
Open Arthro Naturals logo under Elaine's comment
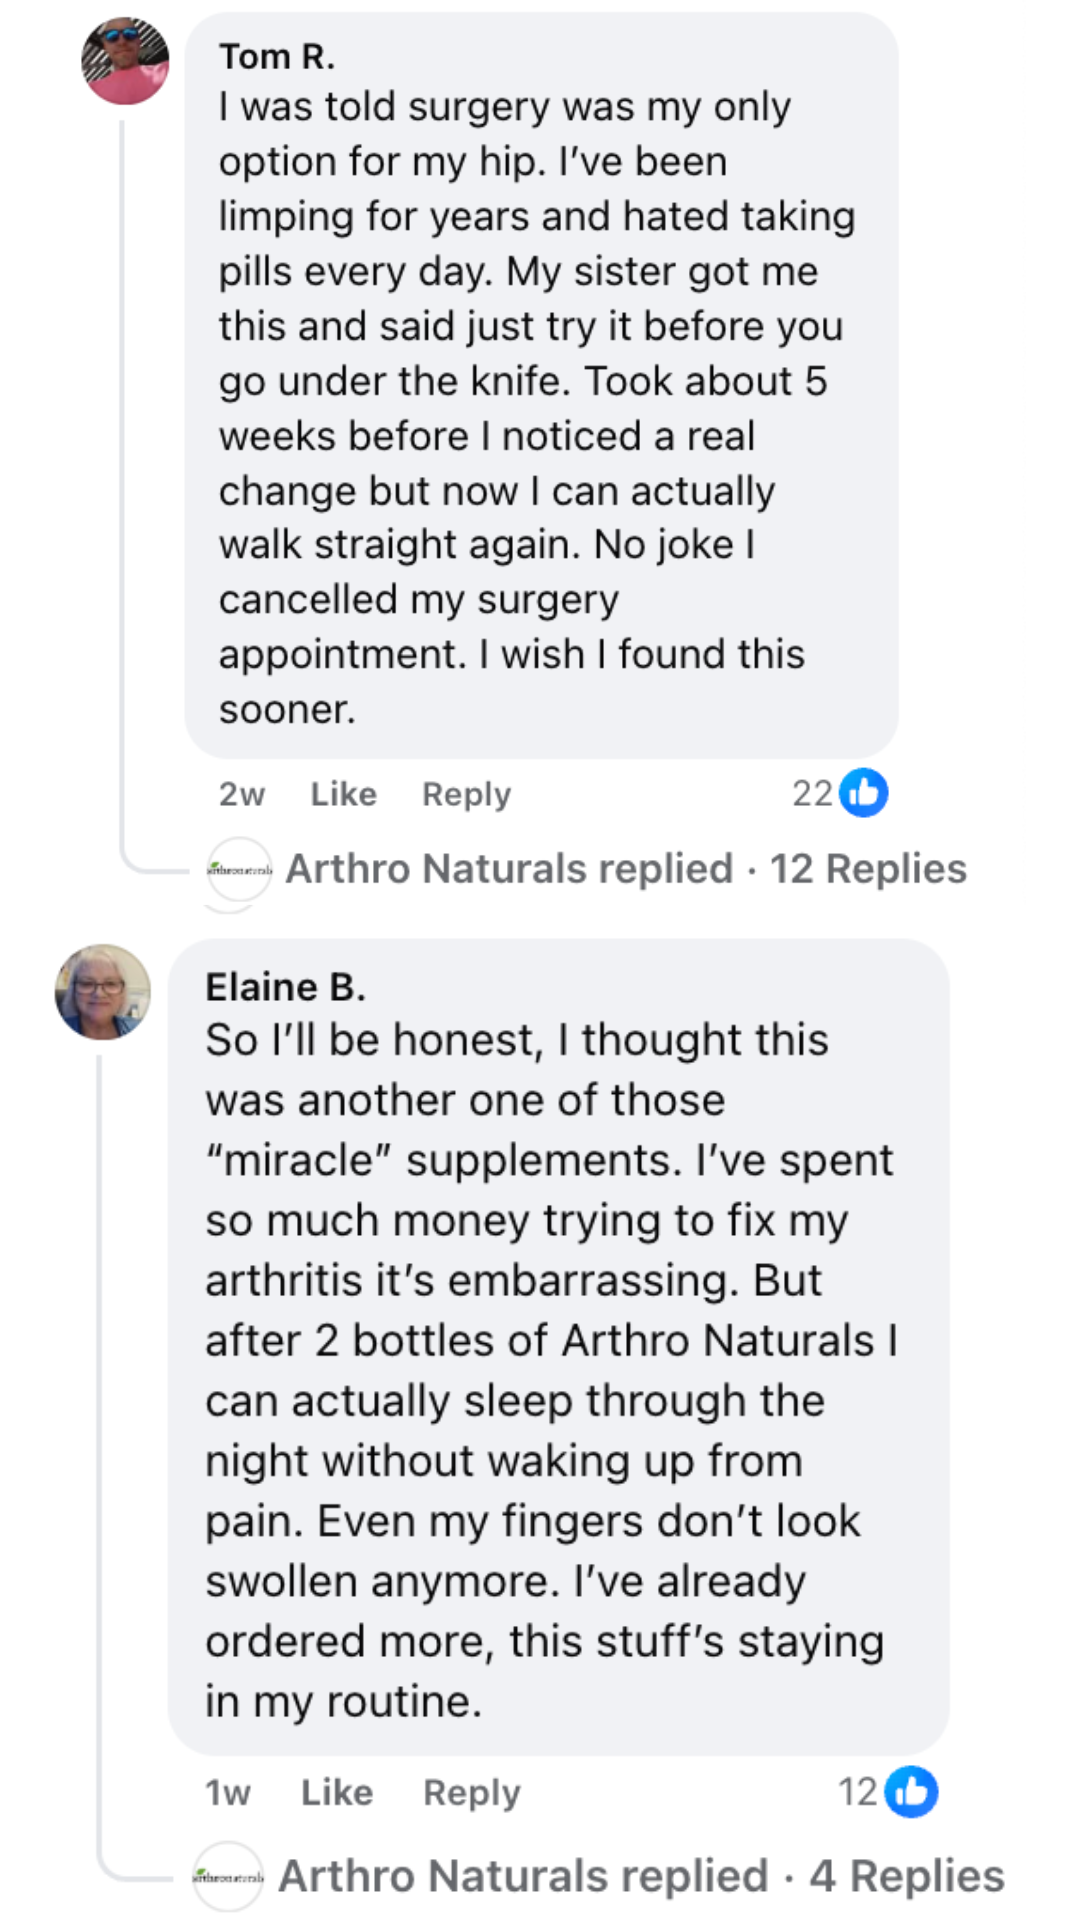[228, 1877]
